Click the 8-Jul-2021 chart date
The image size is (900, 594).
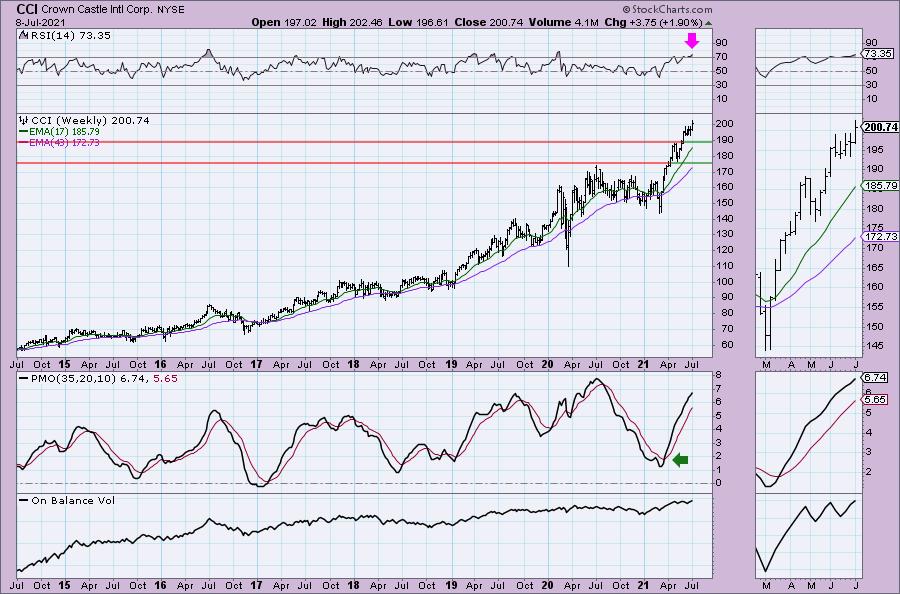point(41,23)
